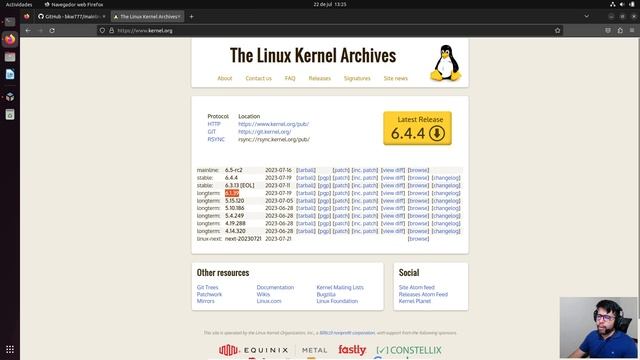This screenshot has height=360, width=640.
Task: Click patch for longterm 5.4.249
Action: [341, 216]
